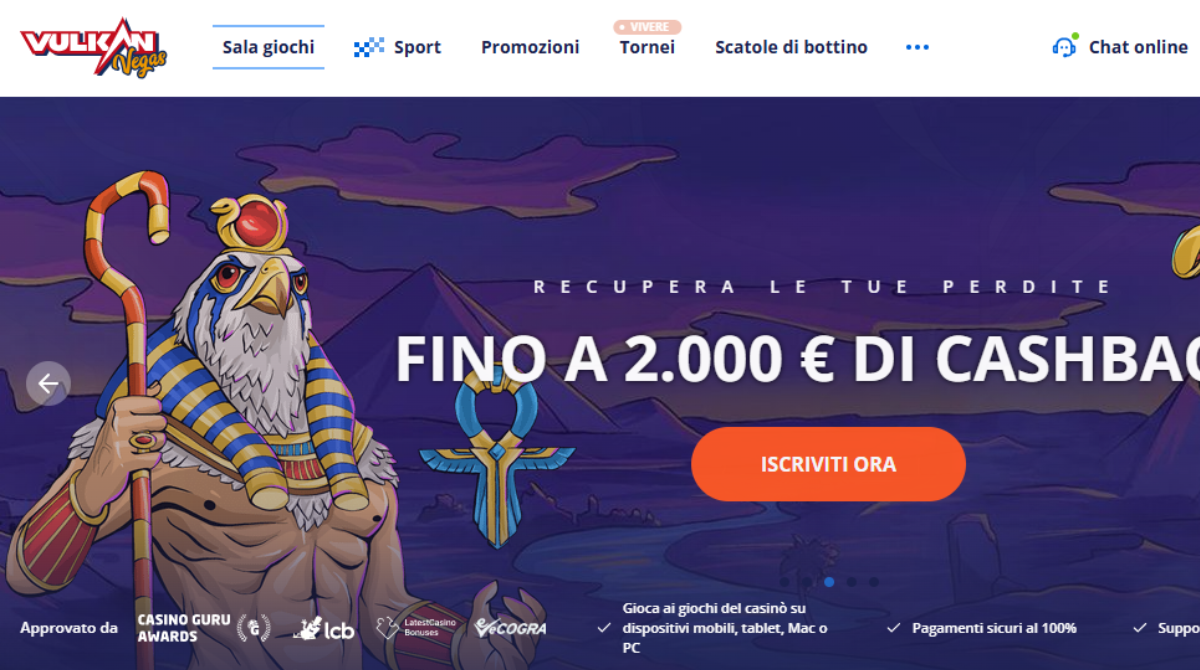Screen dimensions: 1200x670
Task: Open Scatole di bottino section
Action: (791, 47)
